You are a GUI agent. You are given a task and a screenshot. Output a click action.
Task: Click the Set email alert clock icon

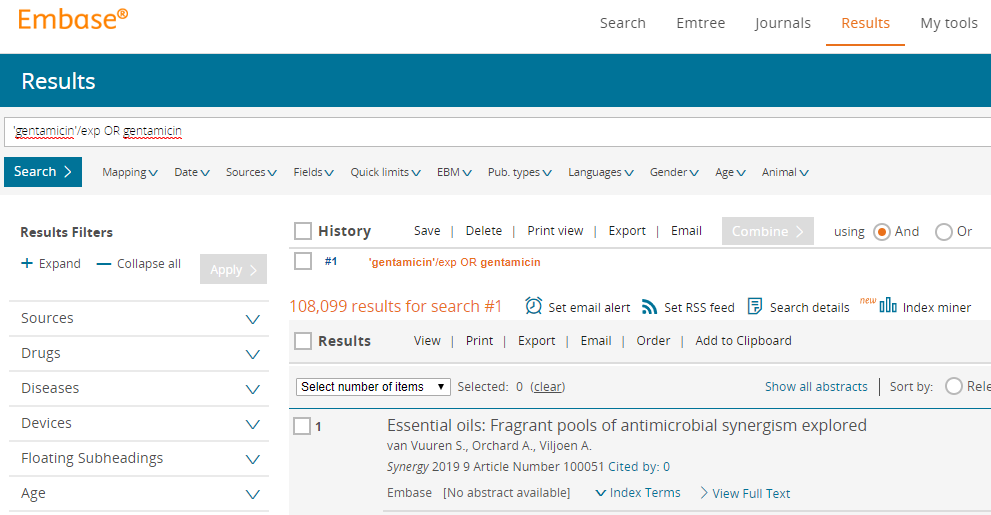pyautogui.click(x=534, y=306)
